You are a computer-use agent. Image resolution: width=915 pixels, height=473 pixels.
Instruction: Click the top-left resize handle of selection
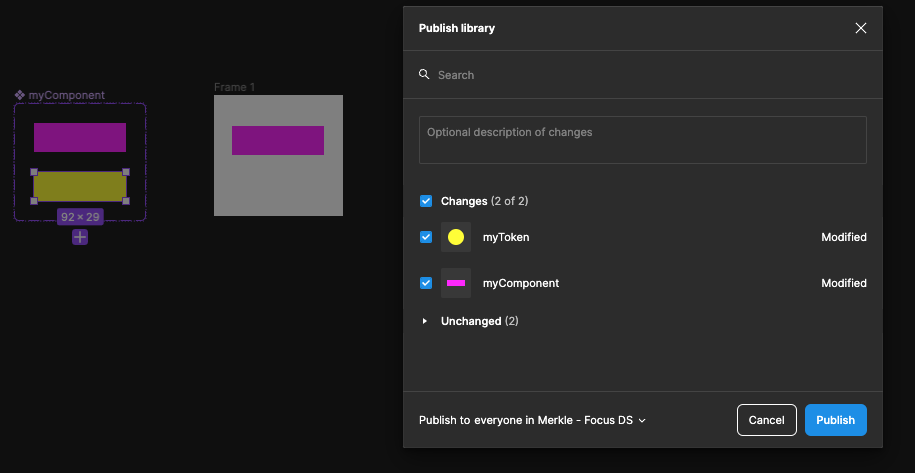[34, 172]
